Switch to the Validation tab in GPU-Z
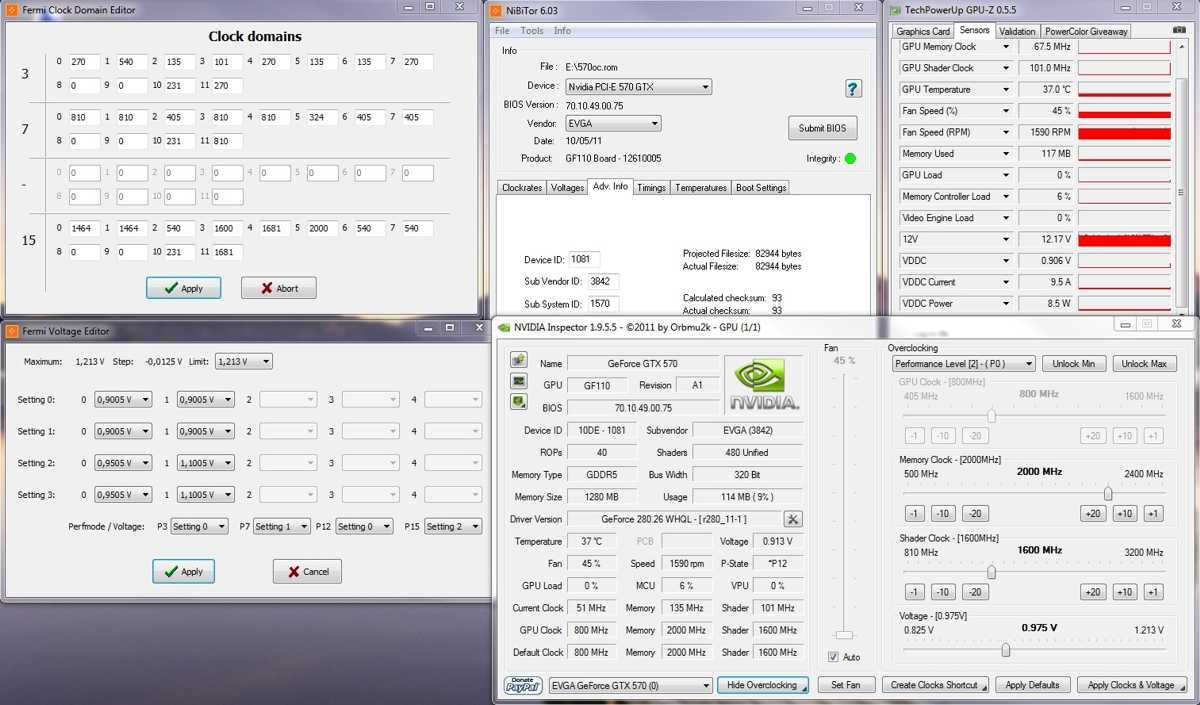Screen dimensions: 1200x705 click(x=1017, y=31)
